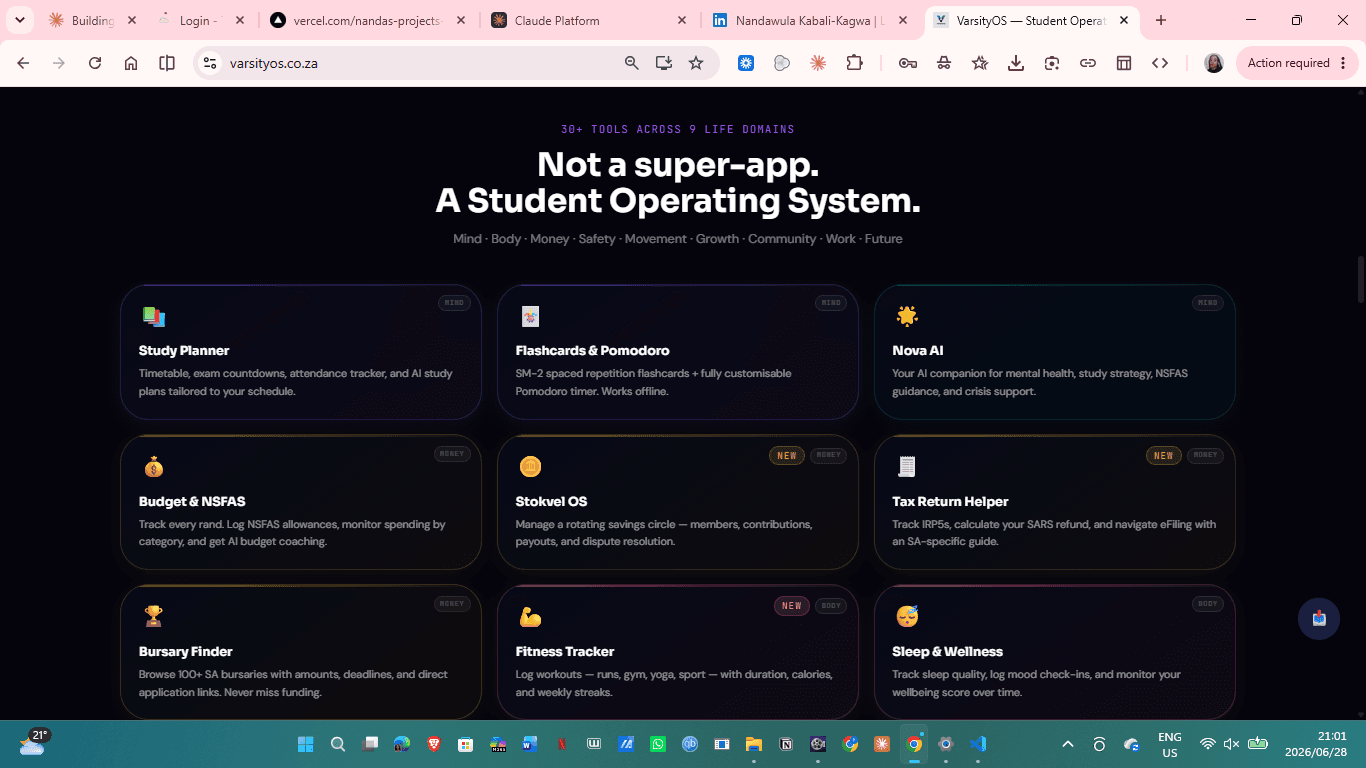The height and width of the screenshot is (768, 1366).
Task: Bookmark this page with the star icon
Action: coord(696,63)
